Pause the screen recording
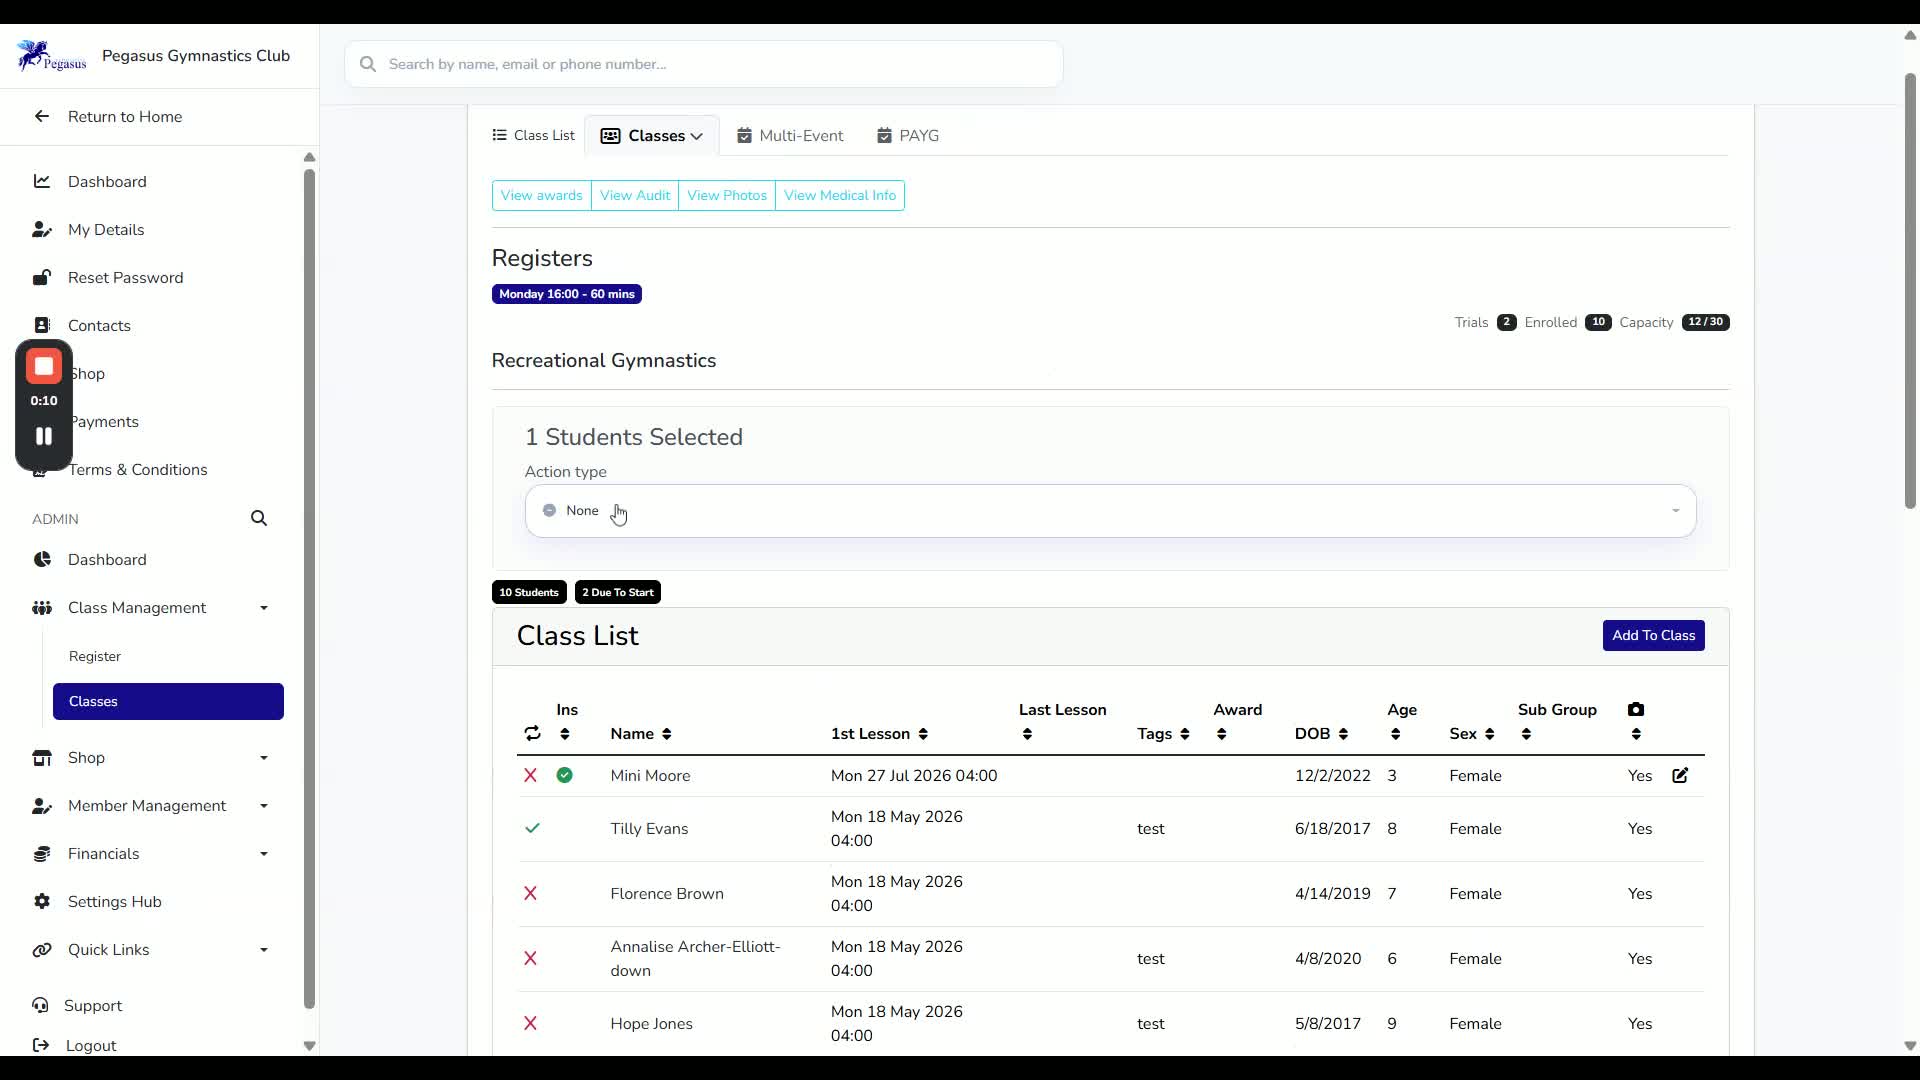The width and height of the screenshot is (1920, 1080). [x=44, y=436]
